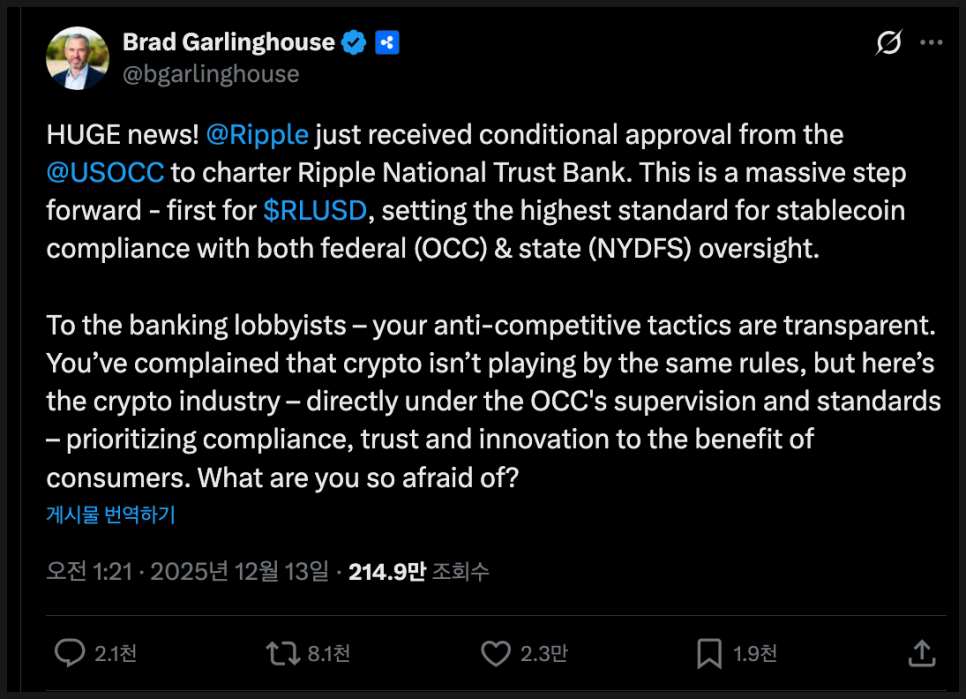Open Brad Garlinghouse's profile picture
The width and height of the screenshot is (966, 699).
click(x=78, y=57)
